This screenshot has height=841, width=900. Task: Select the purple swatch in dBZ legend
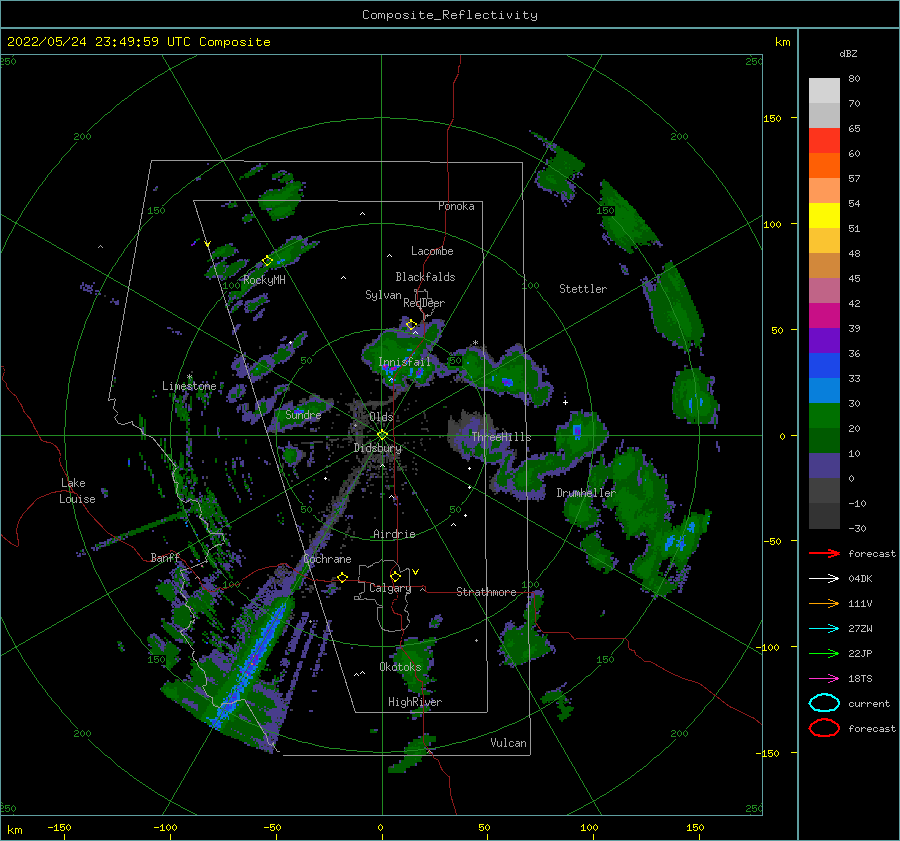824,340
